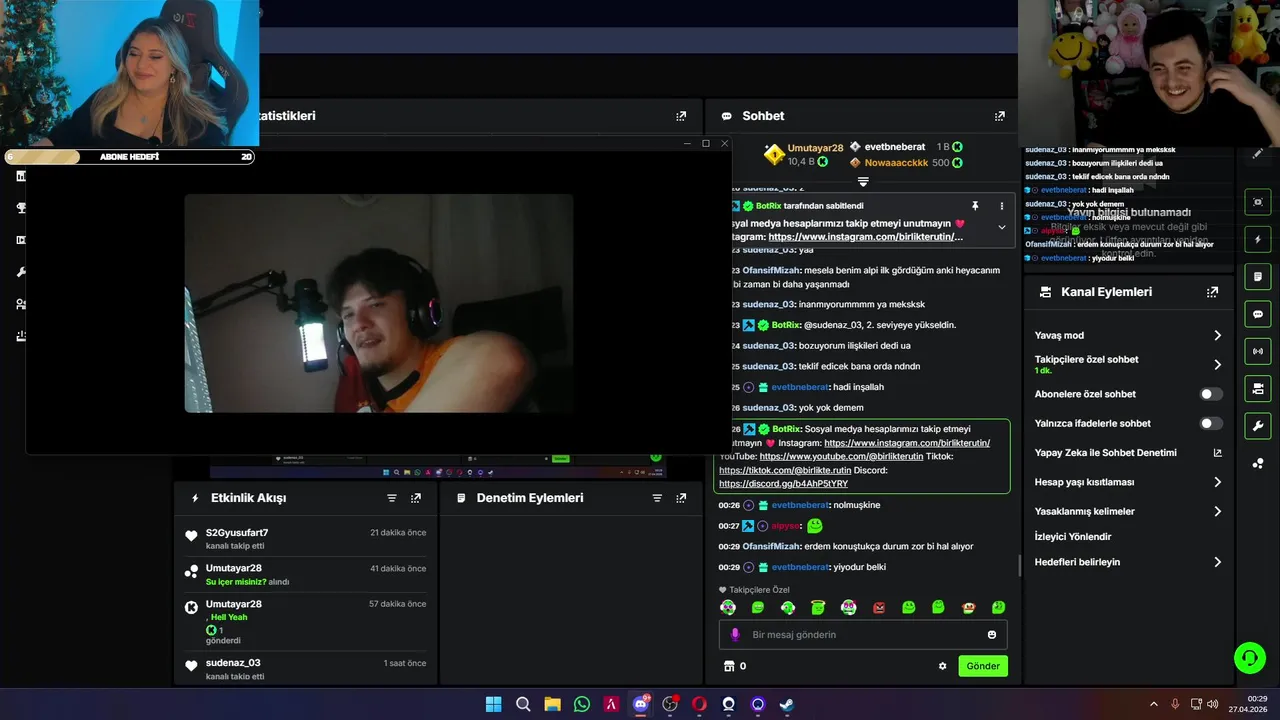Click the green support headset button
Viewport: 1280px width, 720px height.
click(1249, 657)
